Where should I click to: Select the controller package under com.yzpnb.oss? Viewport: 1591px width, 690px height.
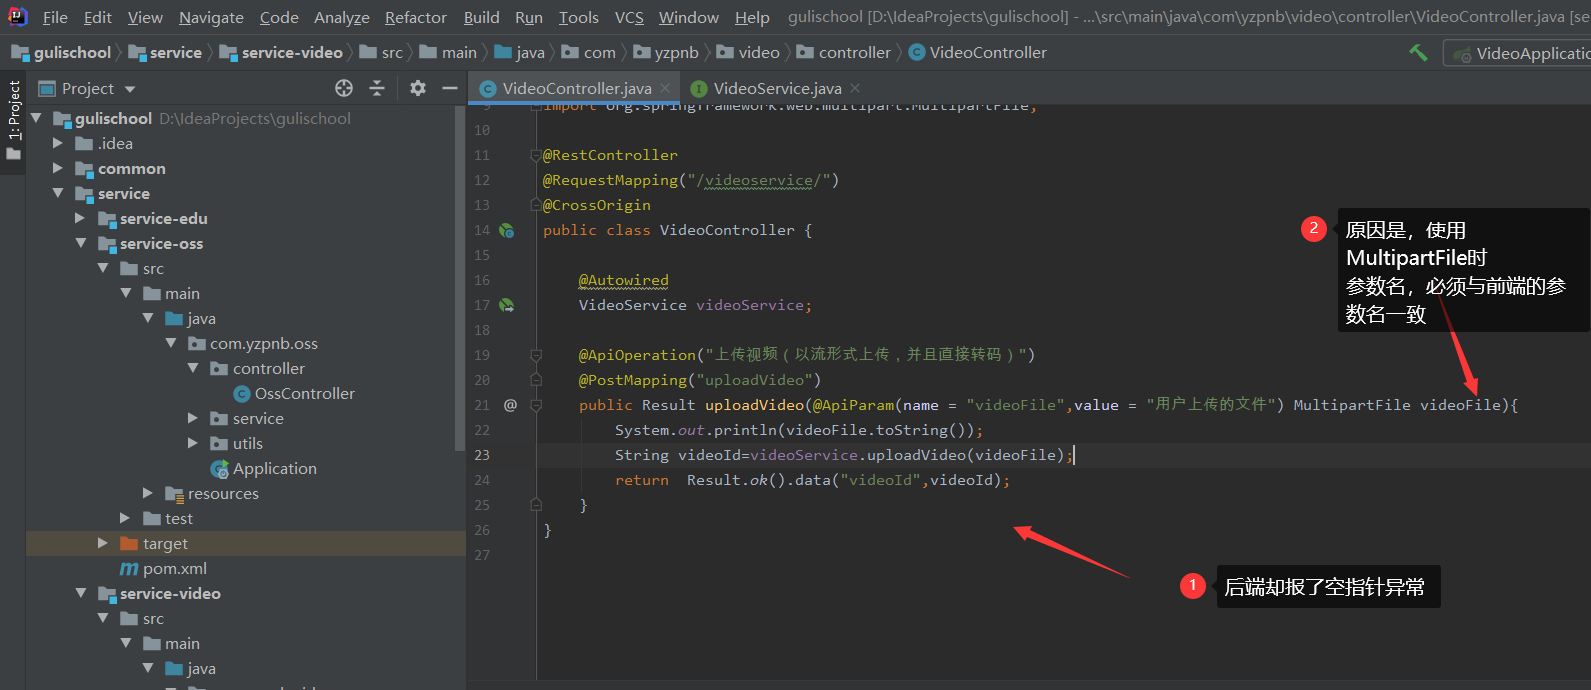point(258,368)
